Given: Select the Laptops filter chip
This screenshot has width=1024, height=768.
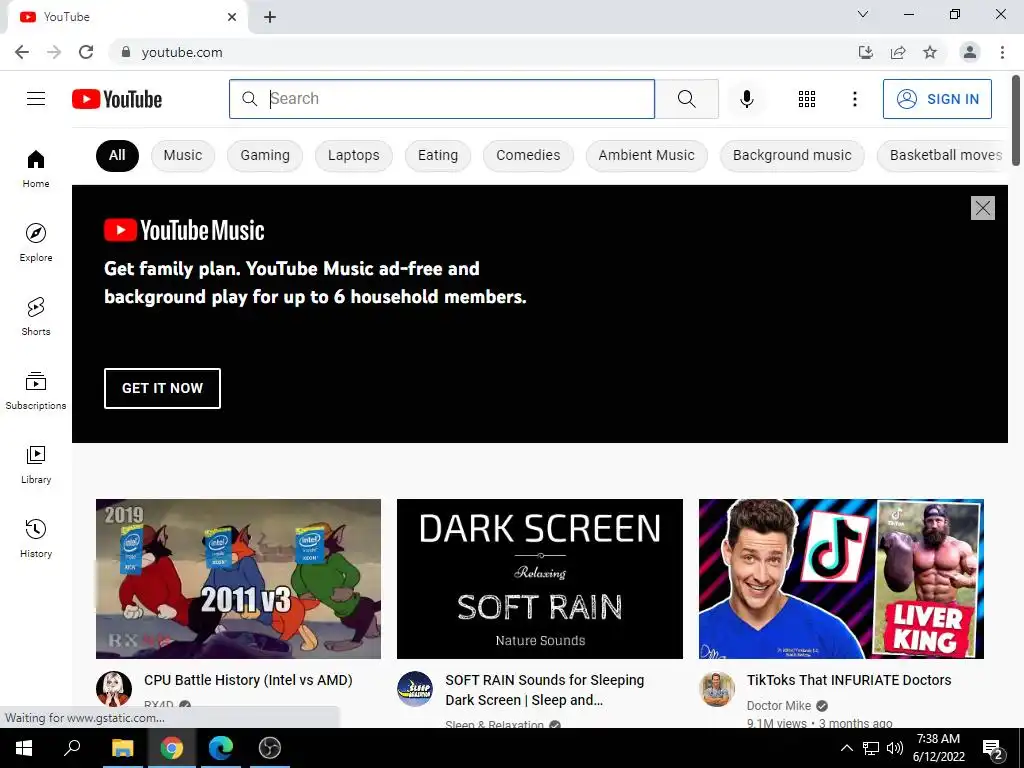Looking at the screenshot, I should (x=353, y=155).
